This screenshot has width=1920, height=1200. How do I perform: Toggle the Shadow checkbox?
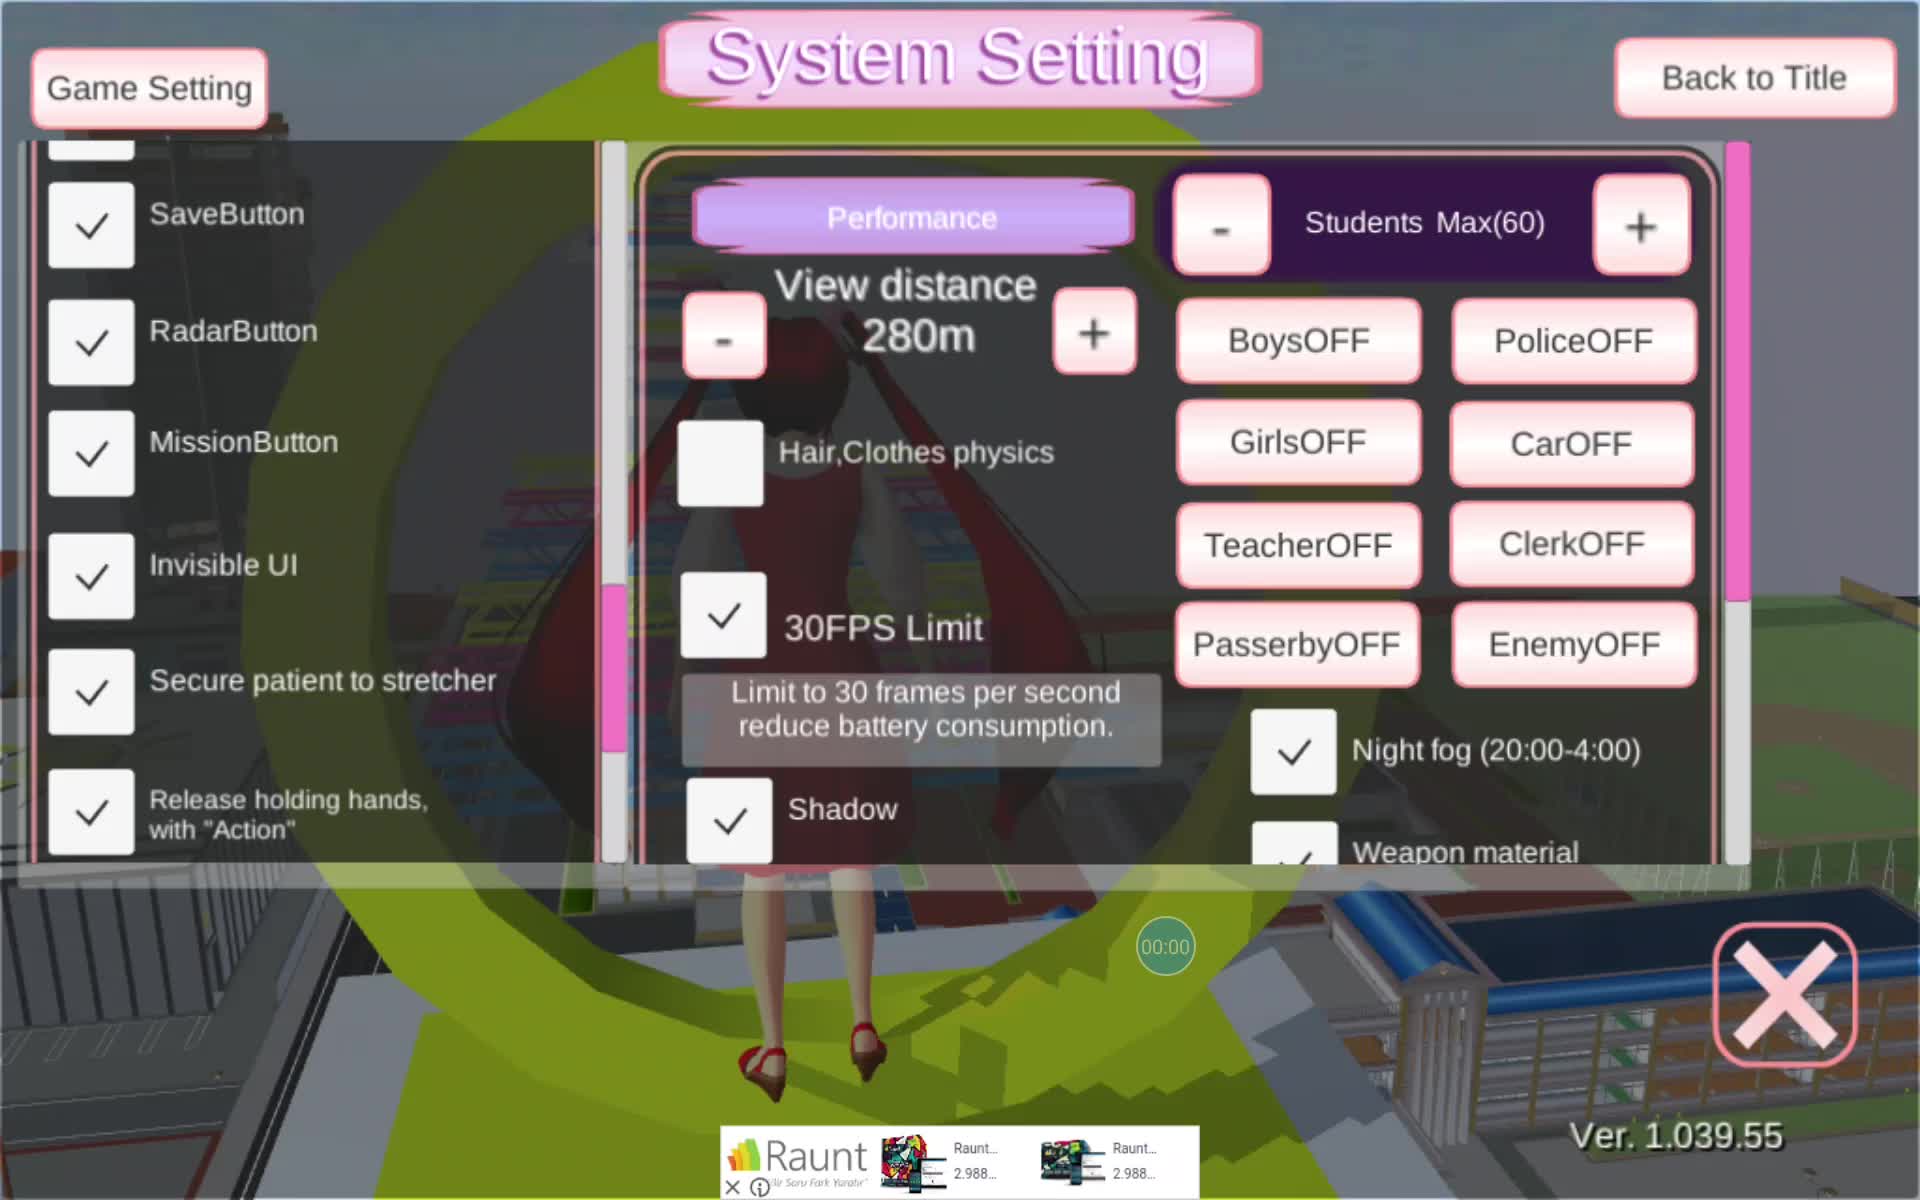[x=729, y=821]
